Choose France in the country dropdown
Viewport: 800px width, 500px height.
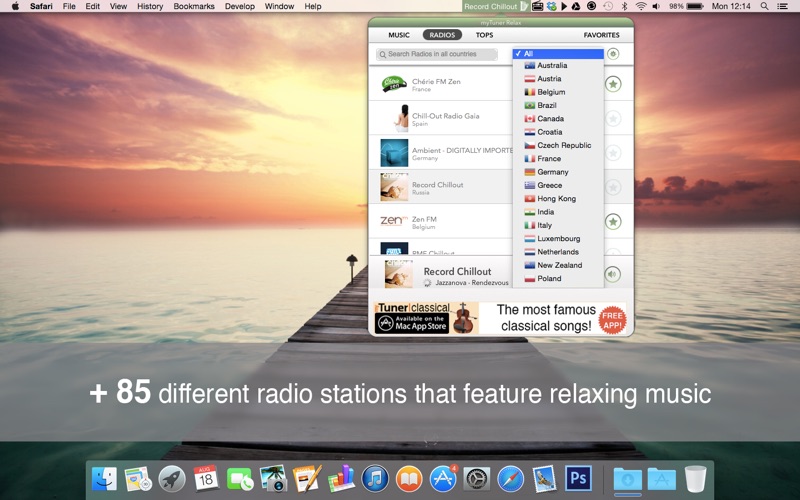pos(558,158)
